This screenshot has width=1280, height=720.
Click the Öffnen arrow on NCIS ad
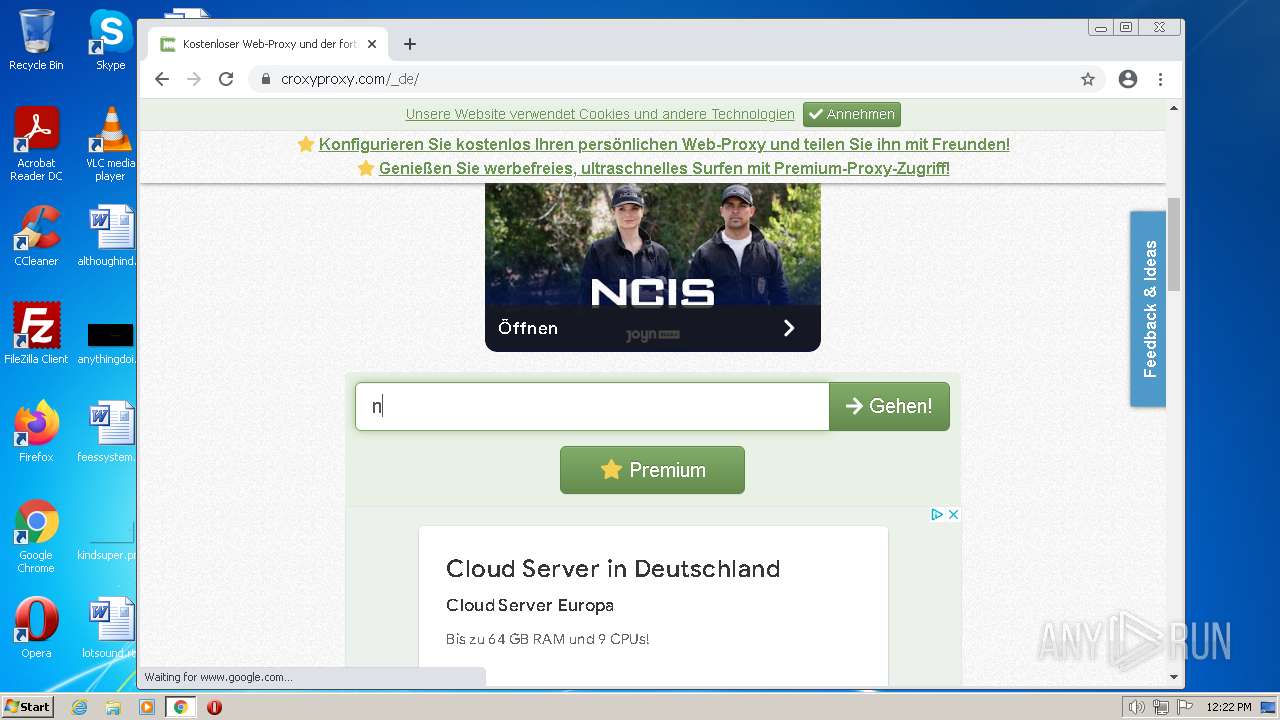(789, 328)
